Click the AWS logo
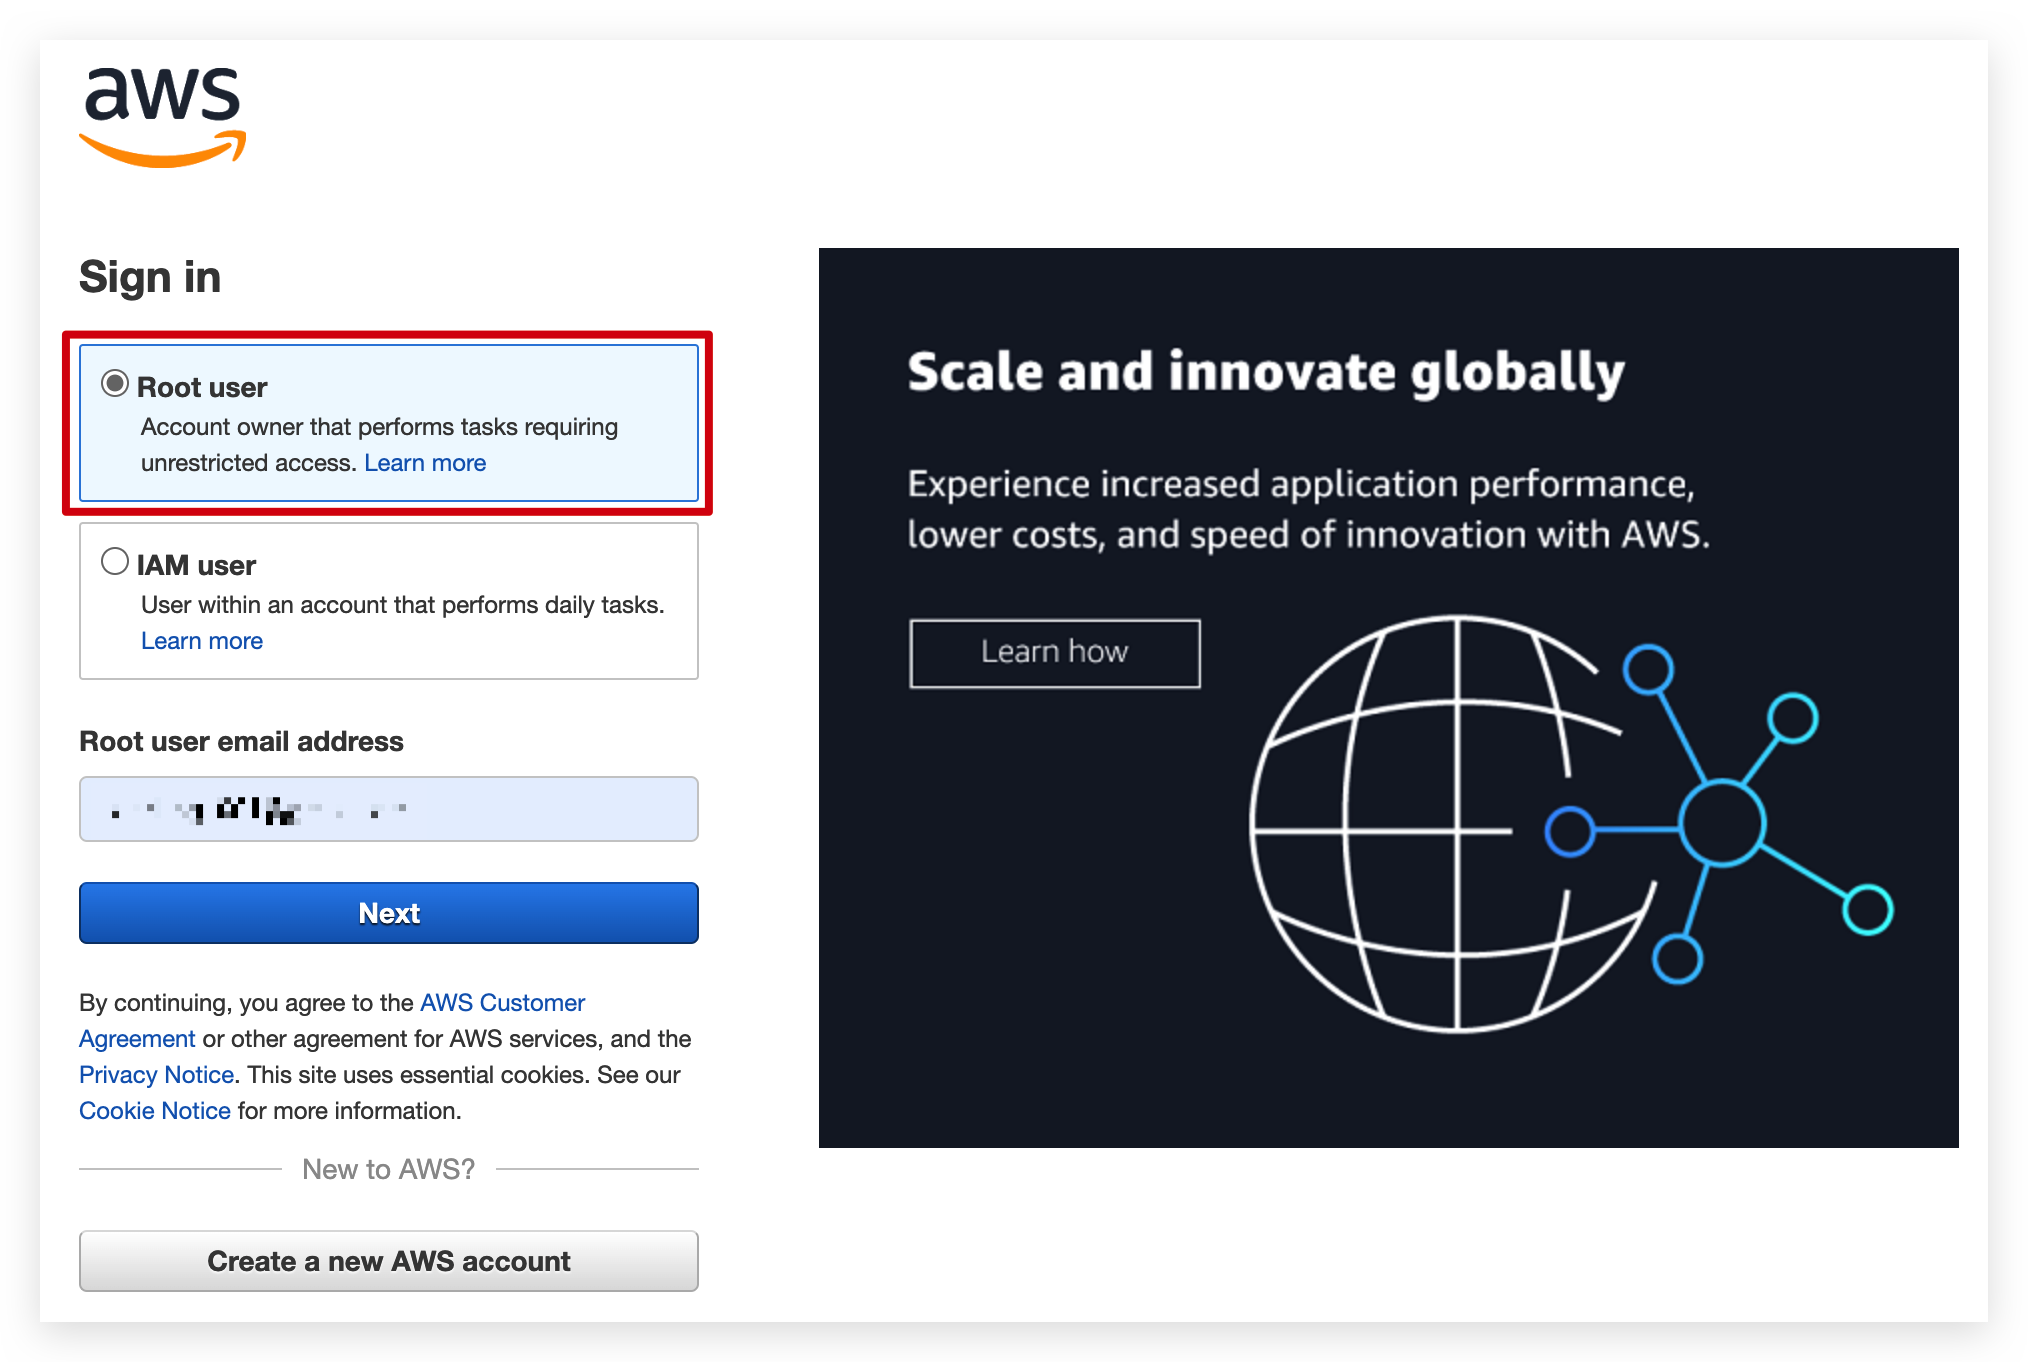This screenshot has width=2028, height=1362. [163, 117]
